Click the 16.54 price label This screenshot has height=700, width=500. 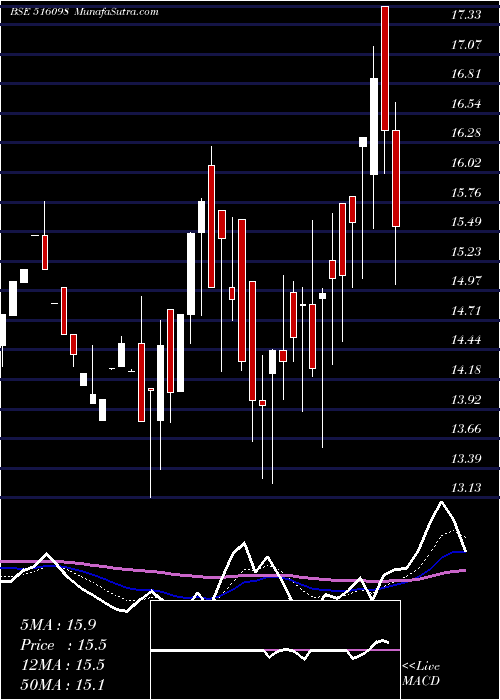(x=466, y=104)
